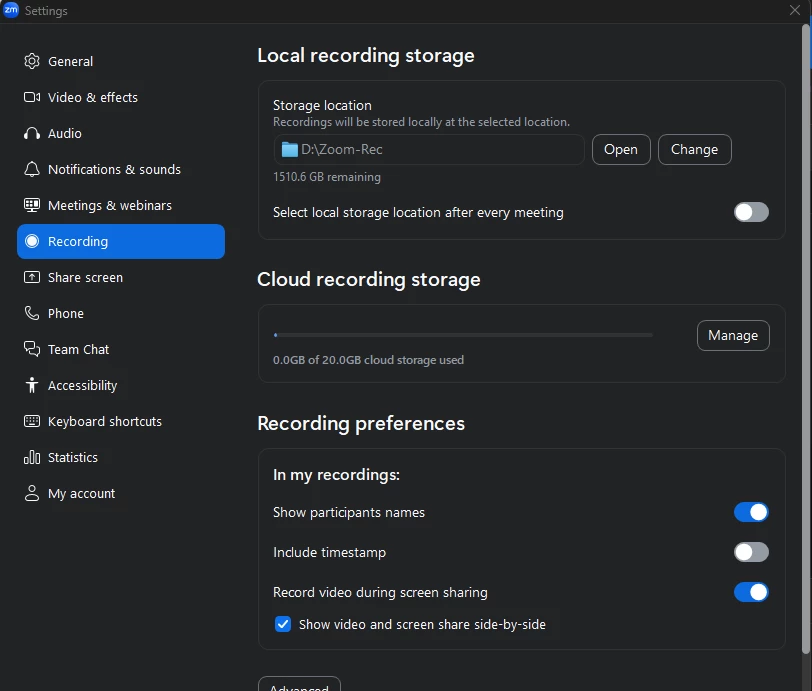Image resolution: width=812 pixels, height=691 pixels.
Task: Click the Notifications & sounds bell icon
Action: (x=32, y=169)
